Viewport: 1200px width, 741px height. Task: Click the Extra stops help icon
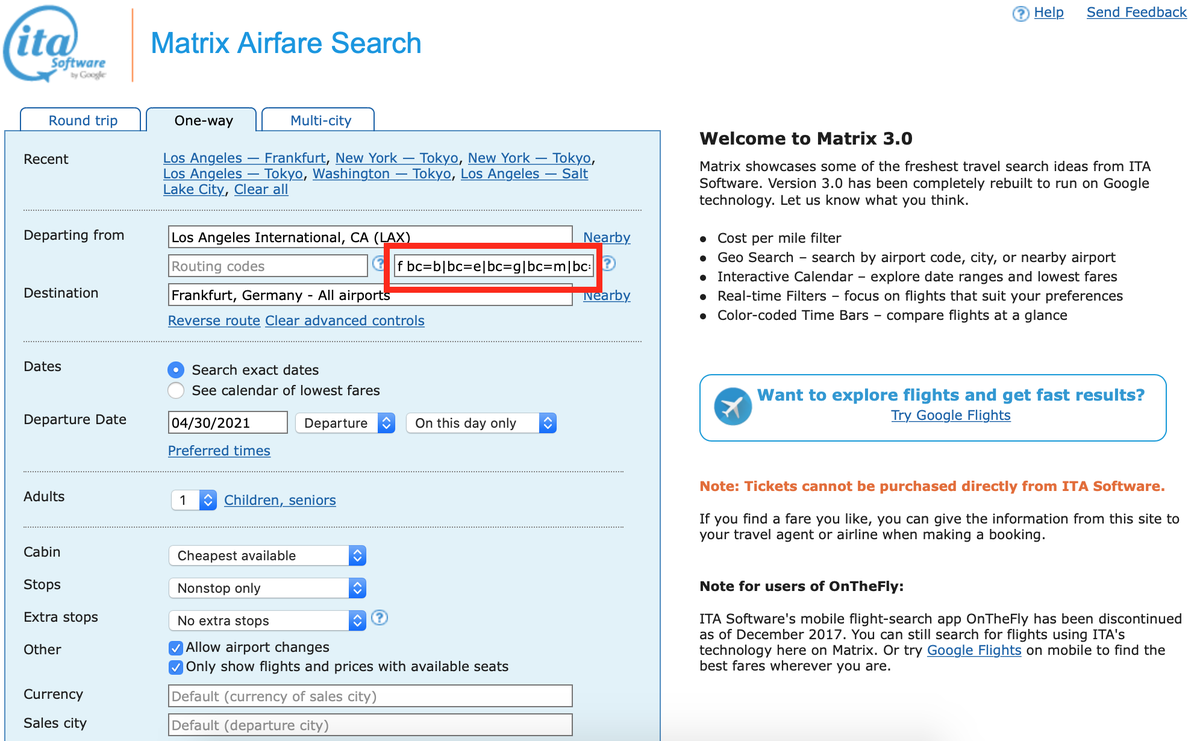pyautogui.click(x=379, y=618)
